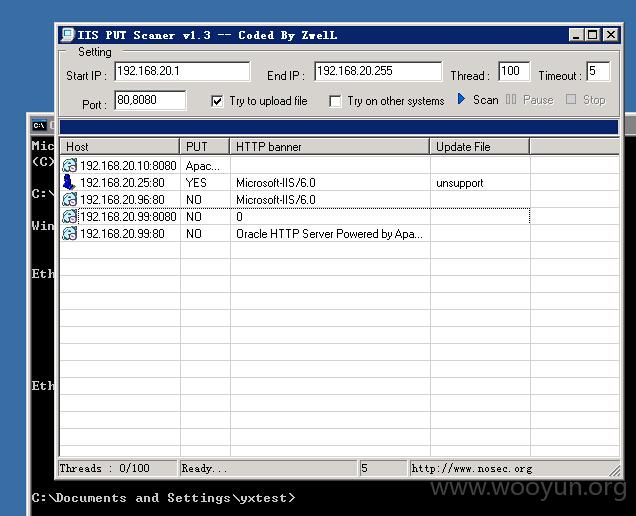Viewport: 636px width, 516px height.
Task: Click the command prompt line 'C:\Documents and Settings\yxtest>'
Action: coord(163,498)
